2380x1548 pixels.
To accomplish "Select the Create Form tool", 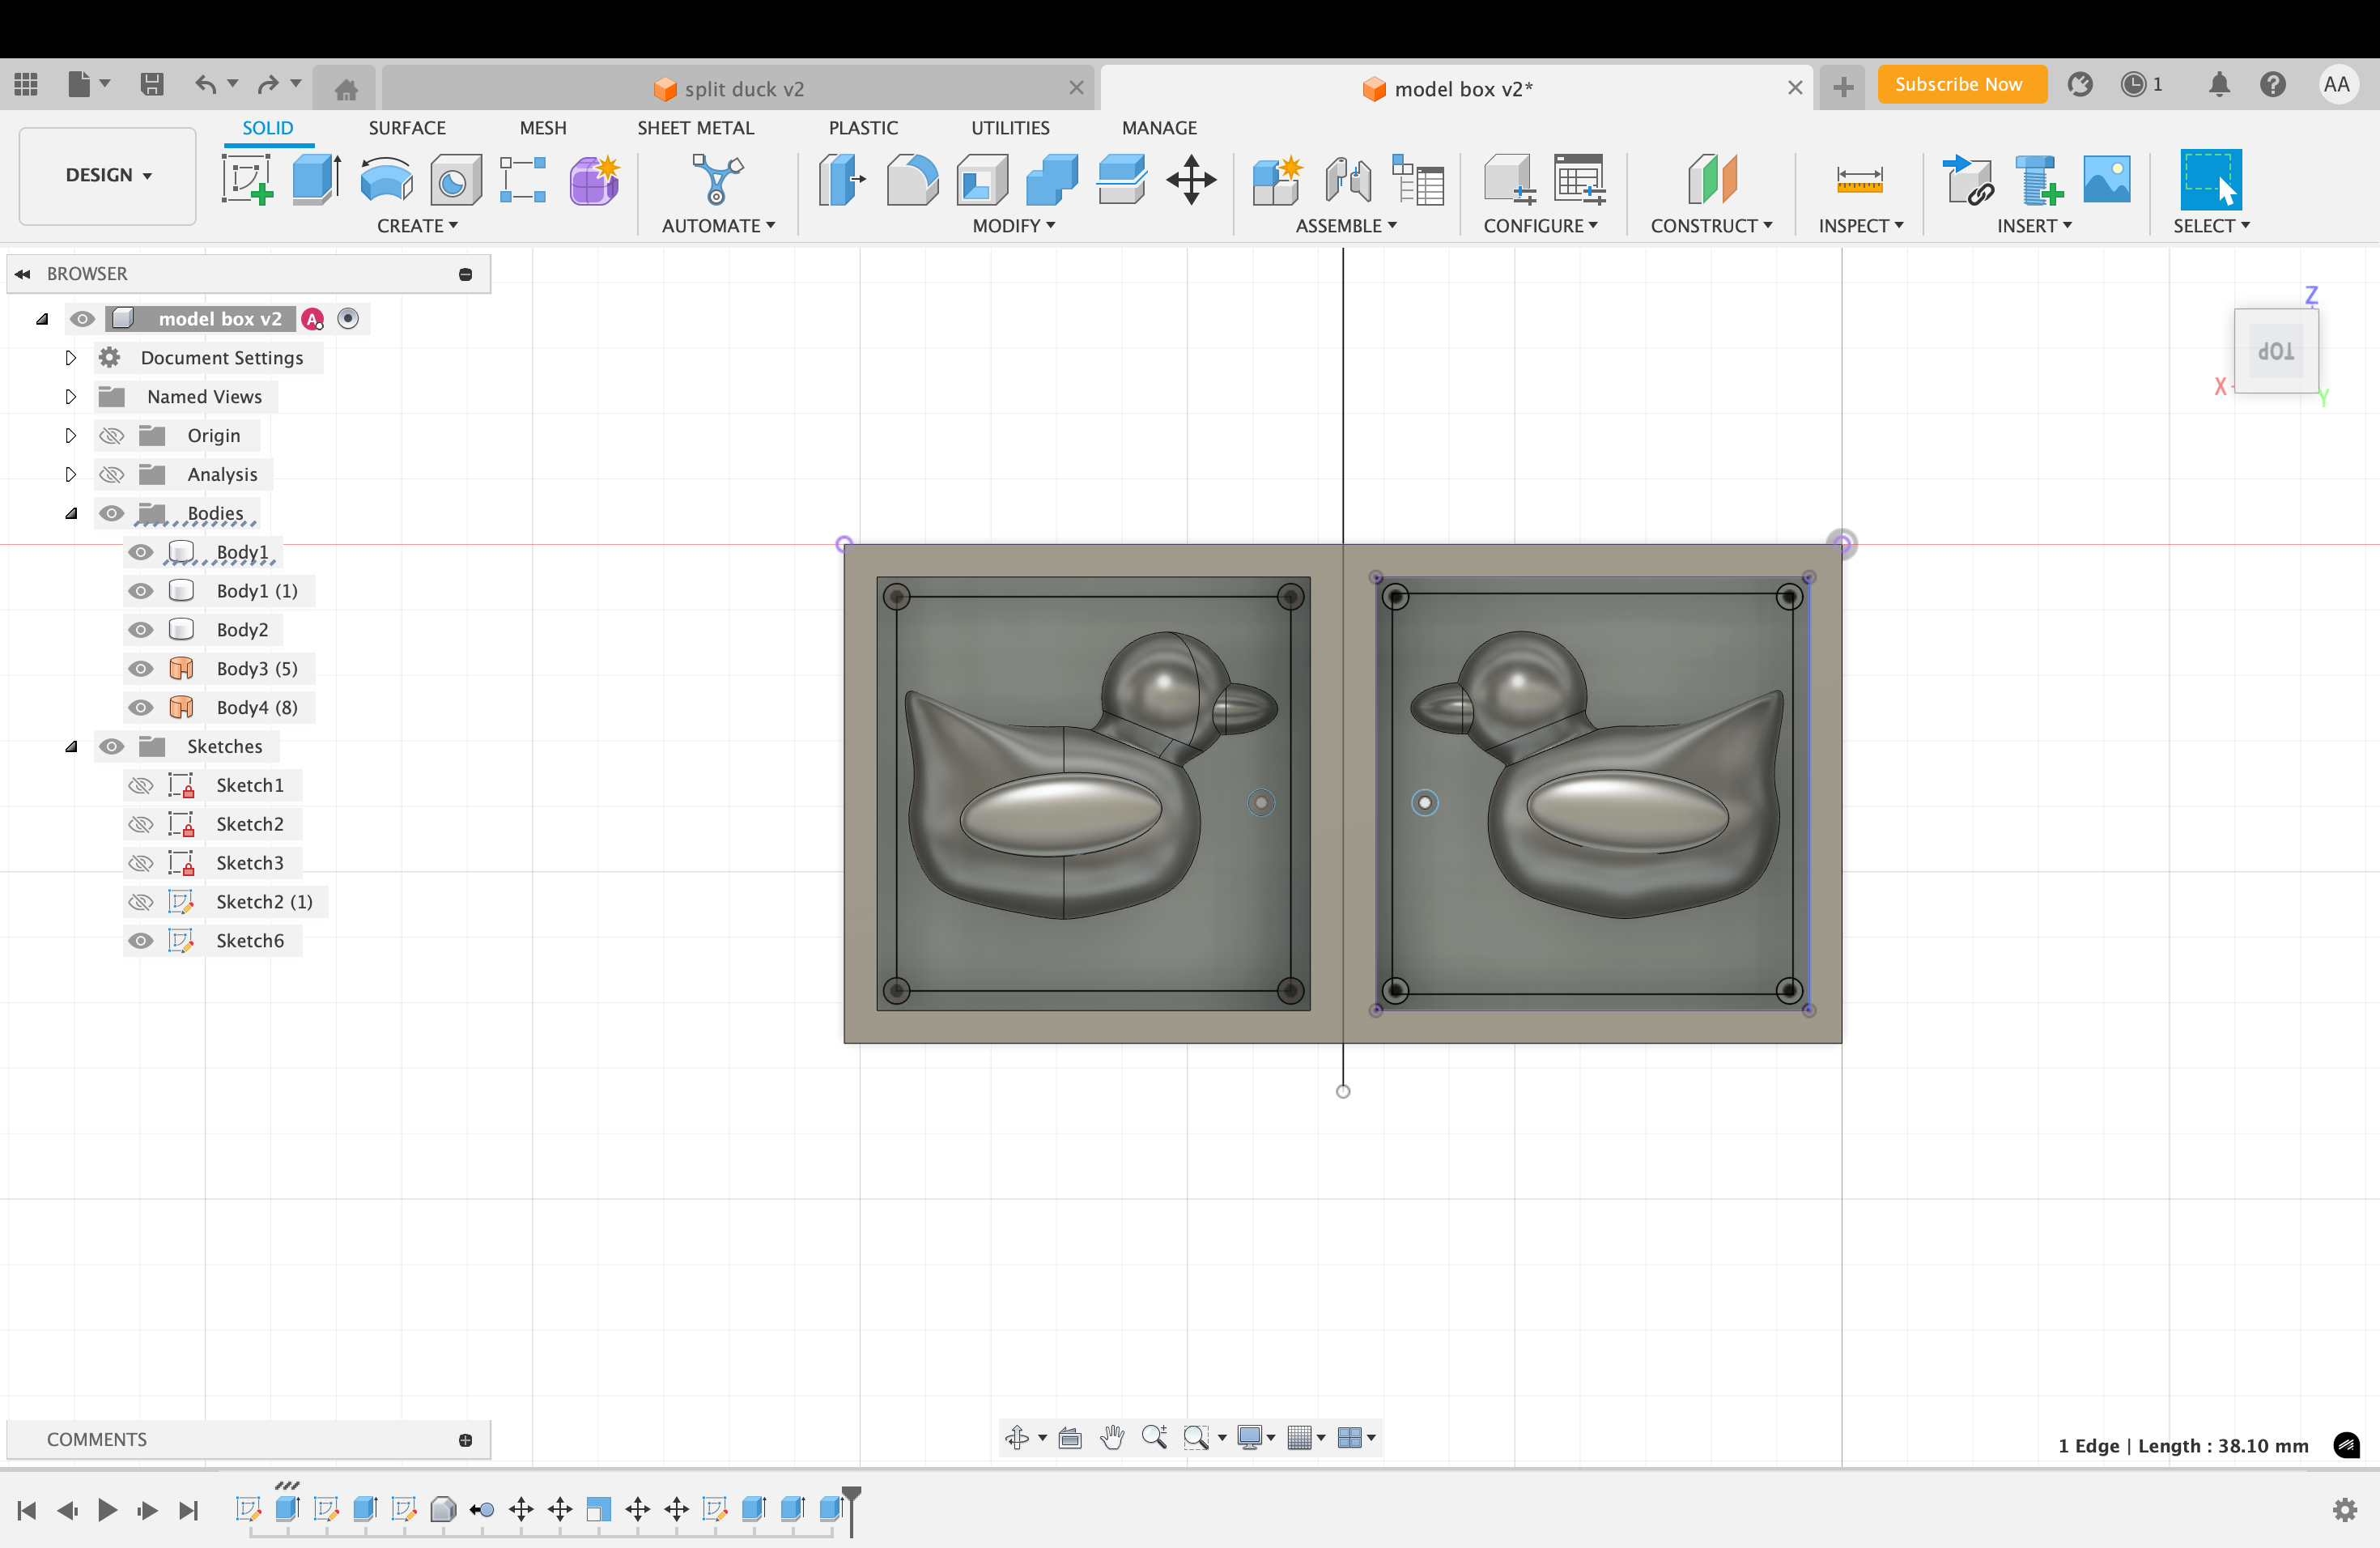I will coord(594,180).
